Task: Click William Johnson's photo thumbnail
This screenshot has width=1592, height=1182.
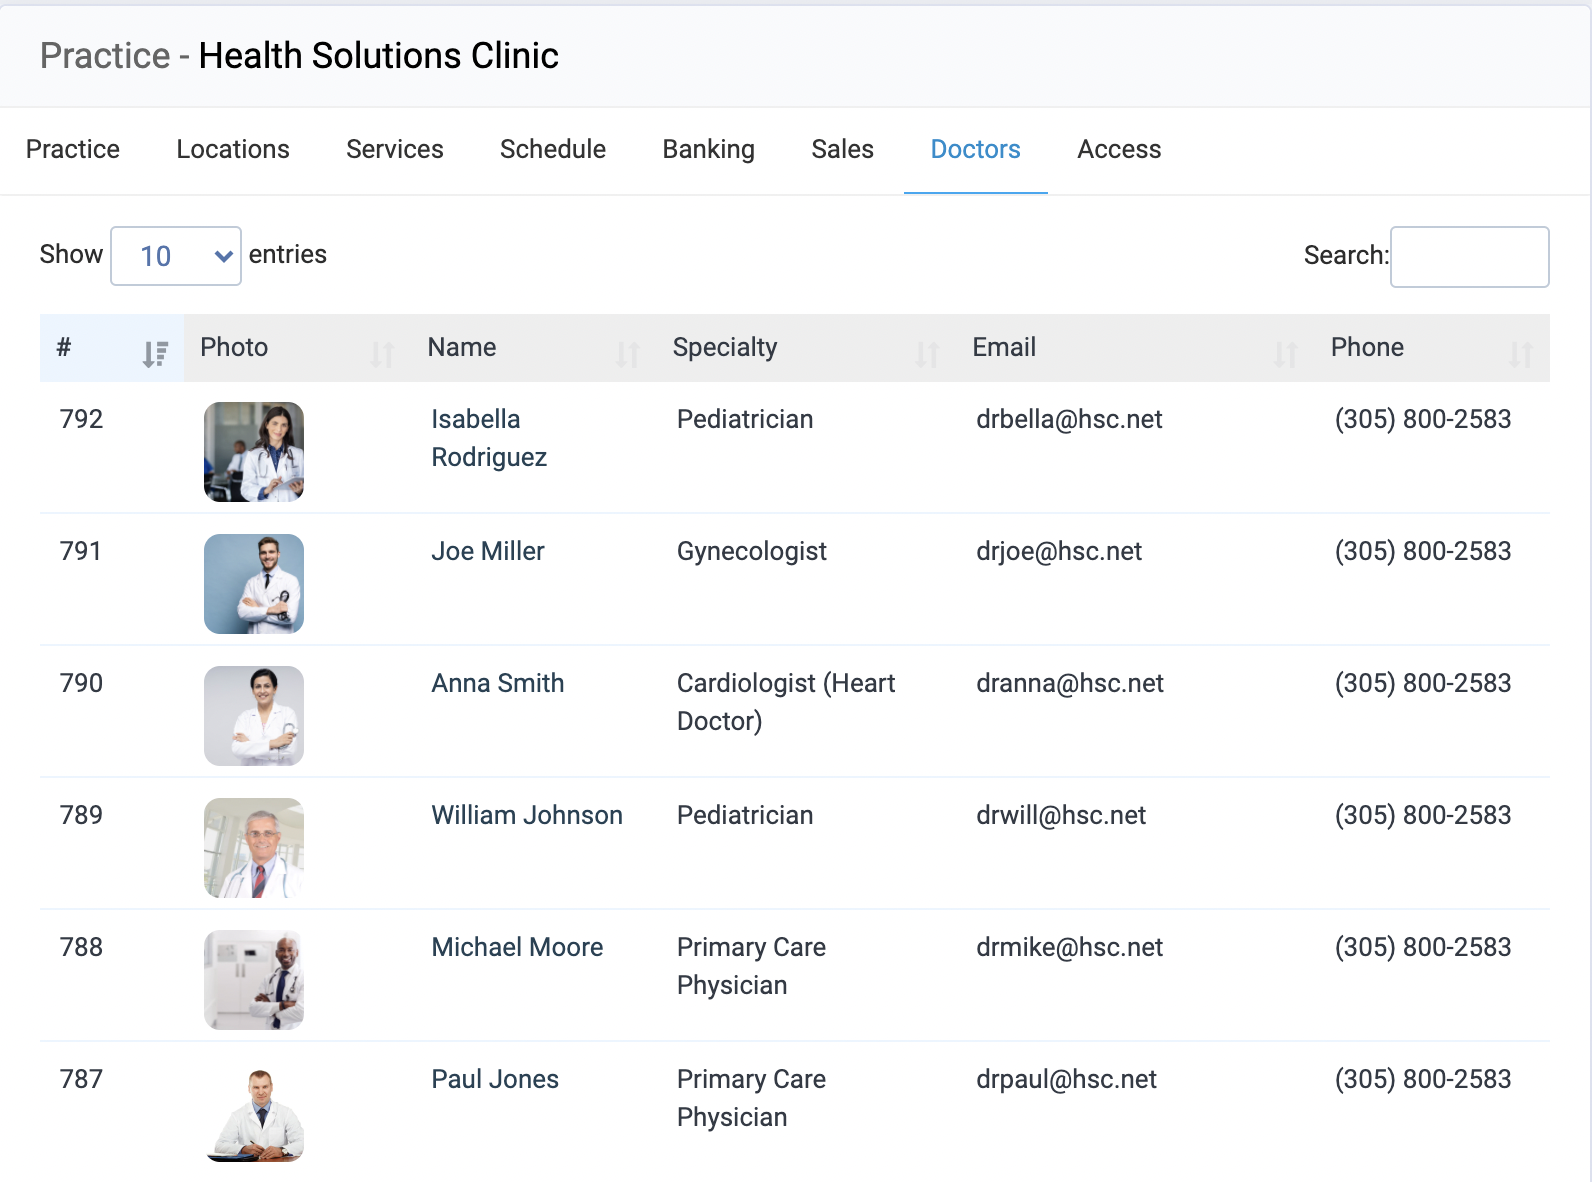Action: [x=254, y=848]
